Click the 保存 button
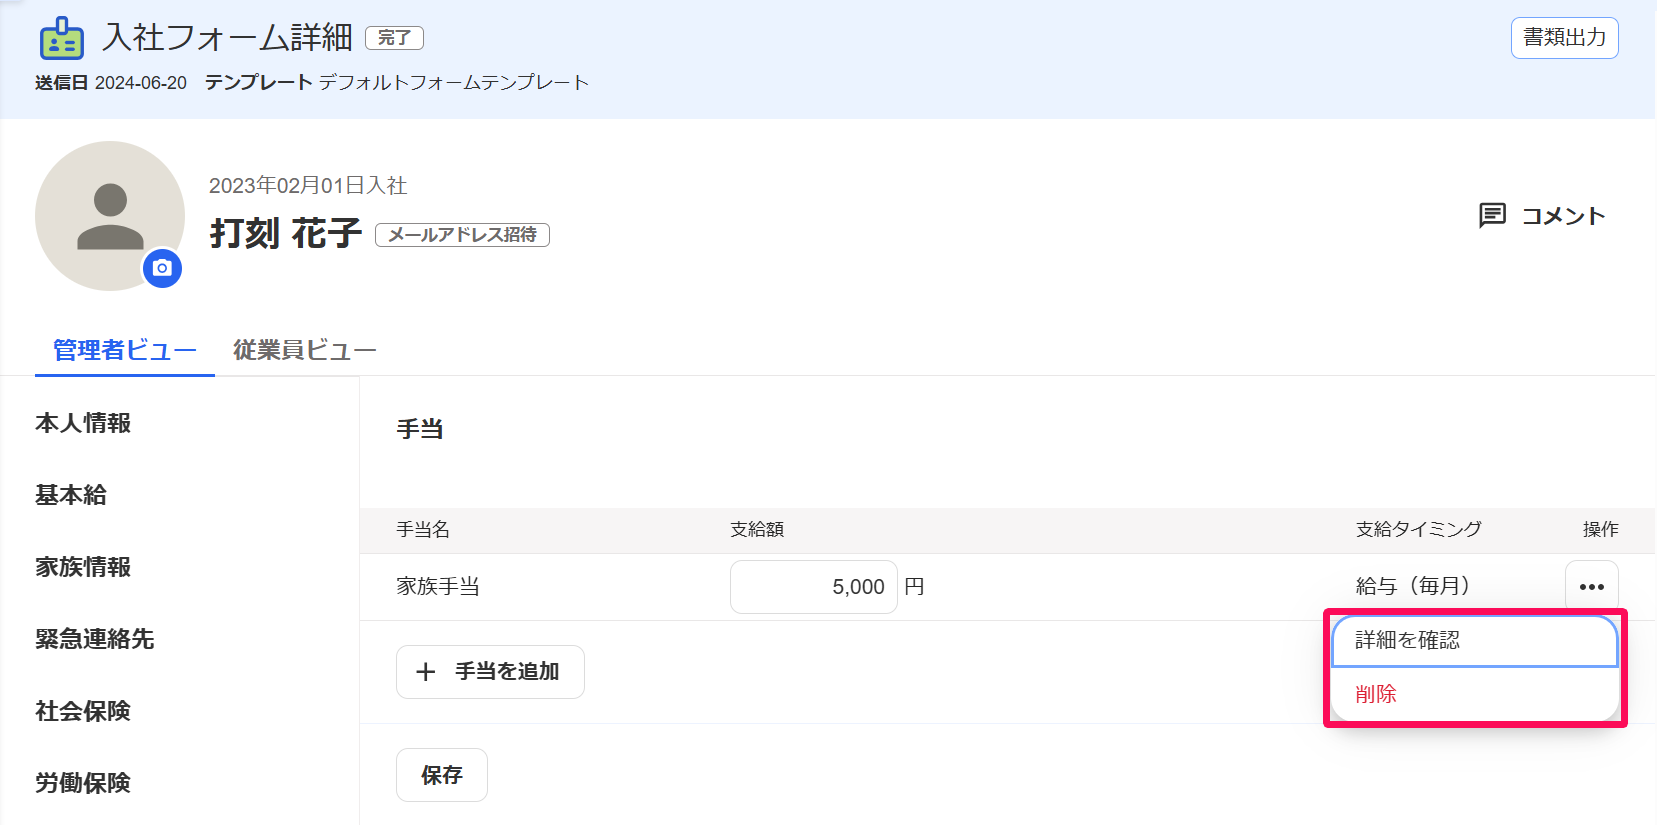This screenshot has width=1657, height=825. click(x=441, y=775)
